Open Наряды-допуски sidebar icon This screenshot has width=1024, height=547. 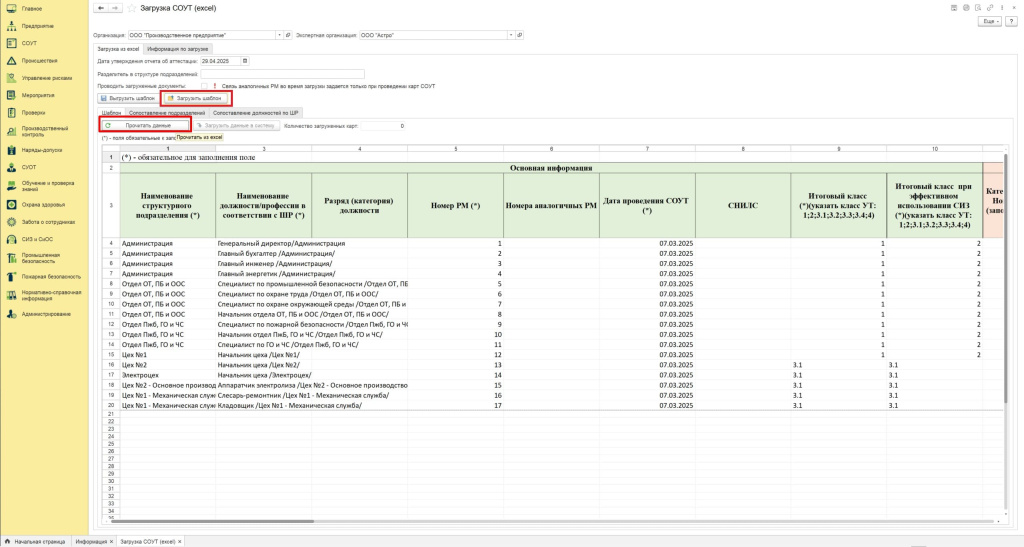(x=11, y=150)
